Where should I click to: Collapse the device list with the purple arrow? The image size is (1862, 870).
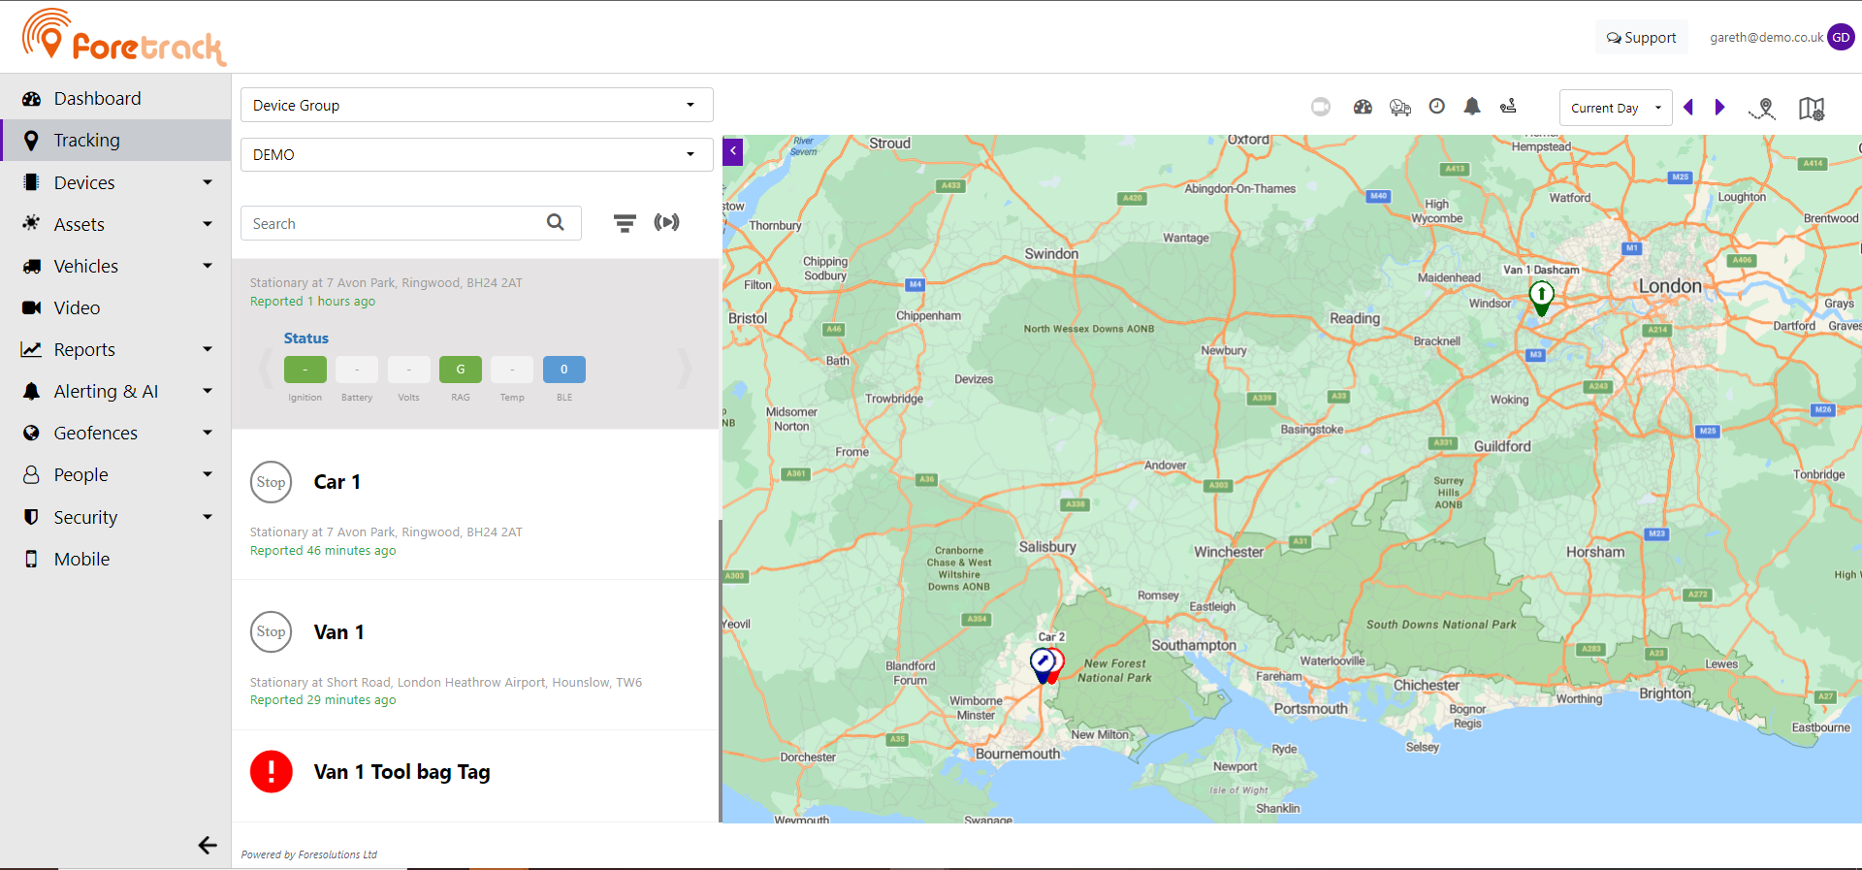pyautogui.click(x=733, y=151)
